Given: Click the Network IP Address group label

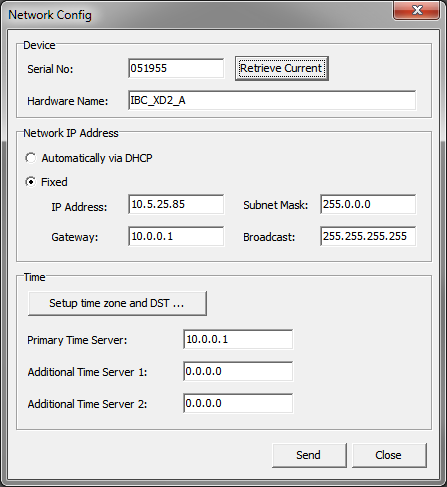Looking at the screenshot, I should pyautogui.click(x=71, y=133).
